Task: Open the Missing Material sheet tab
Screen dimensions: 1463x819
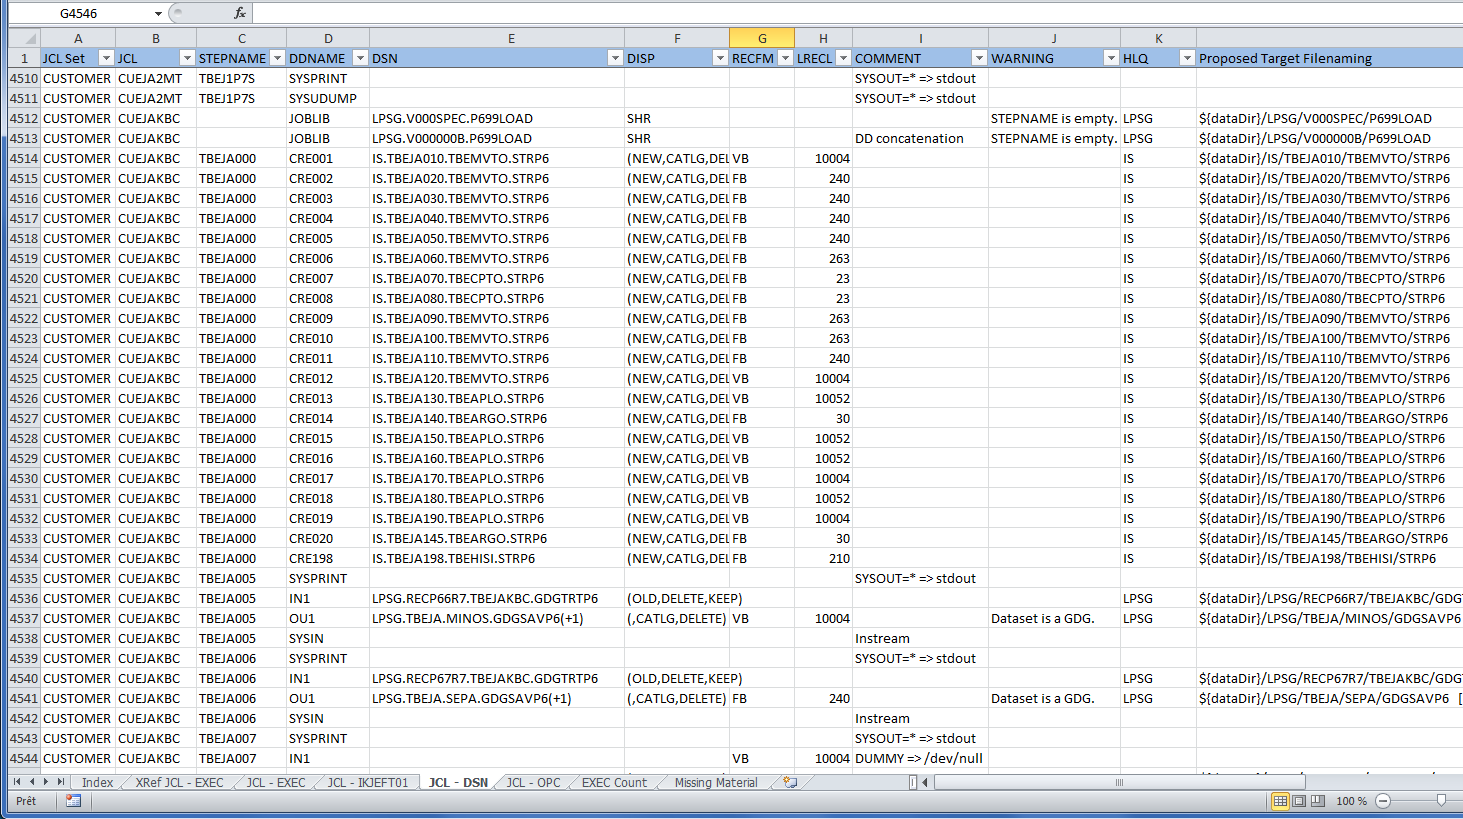Action: tap(715, 783)
